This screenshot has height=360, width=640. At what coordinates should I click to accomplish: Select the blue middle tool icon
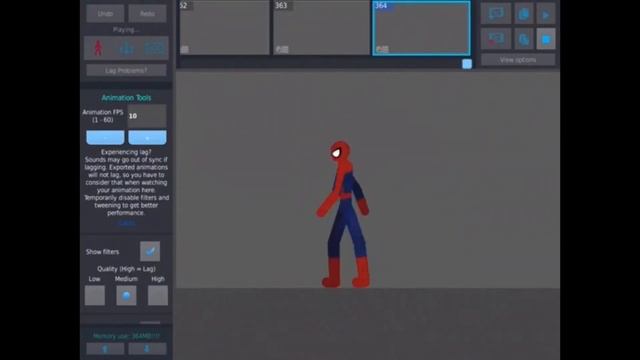pyautogui.click(x=127, y=49)
